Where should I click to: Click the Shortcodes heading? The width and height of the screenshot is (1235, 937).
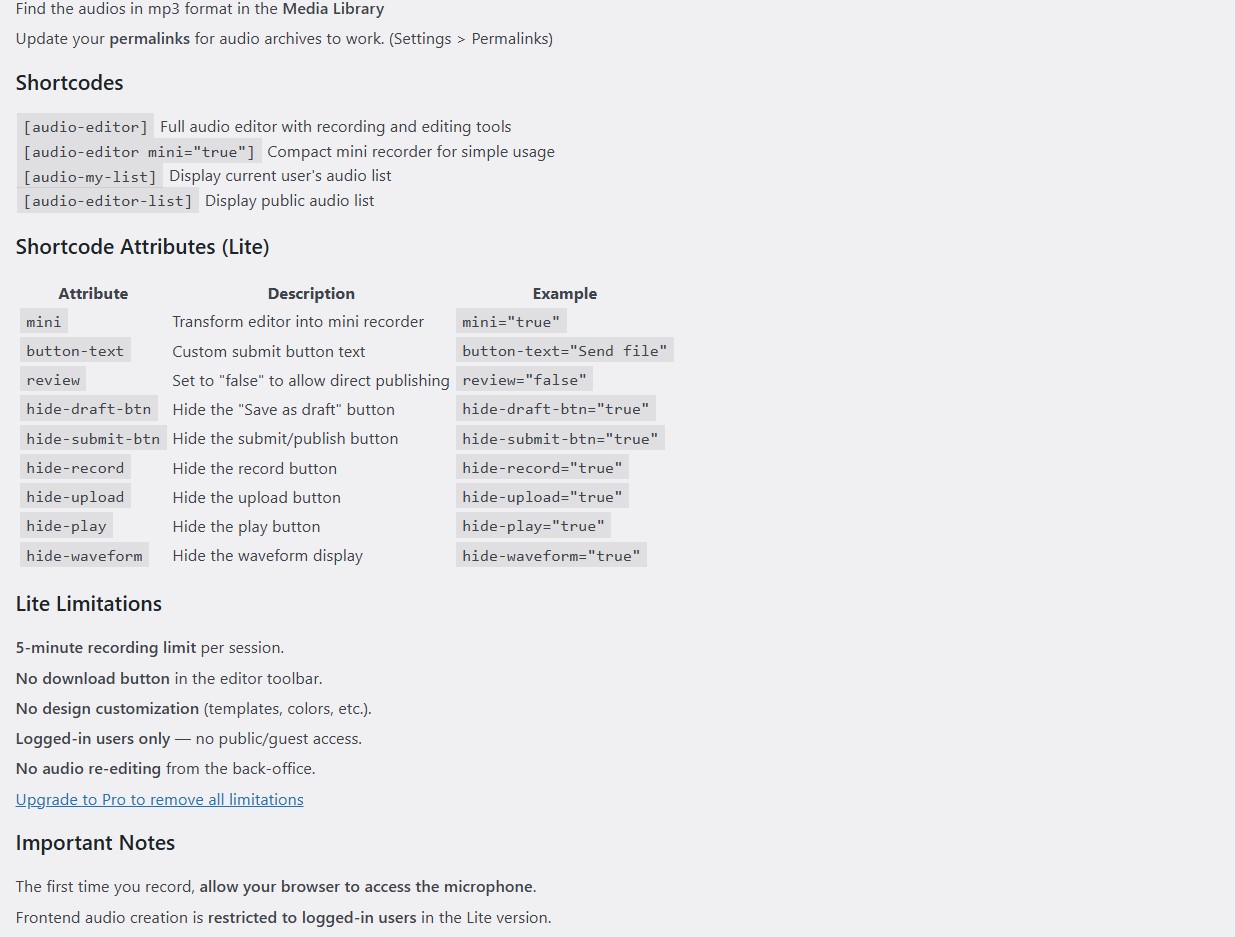(x=69, y=83)
